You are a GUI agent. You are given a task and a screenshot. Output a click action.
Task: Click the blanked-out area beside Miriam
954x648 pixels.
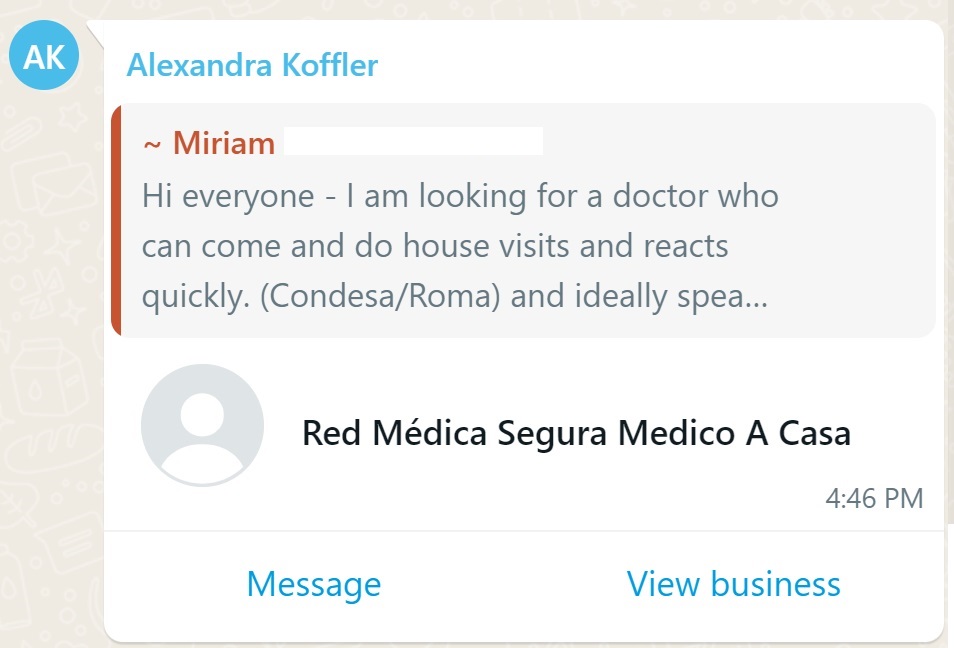click(x=413, y=141)
